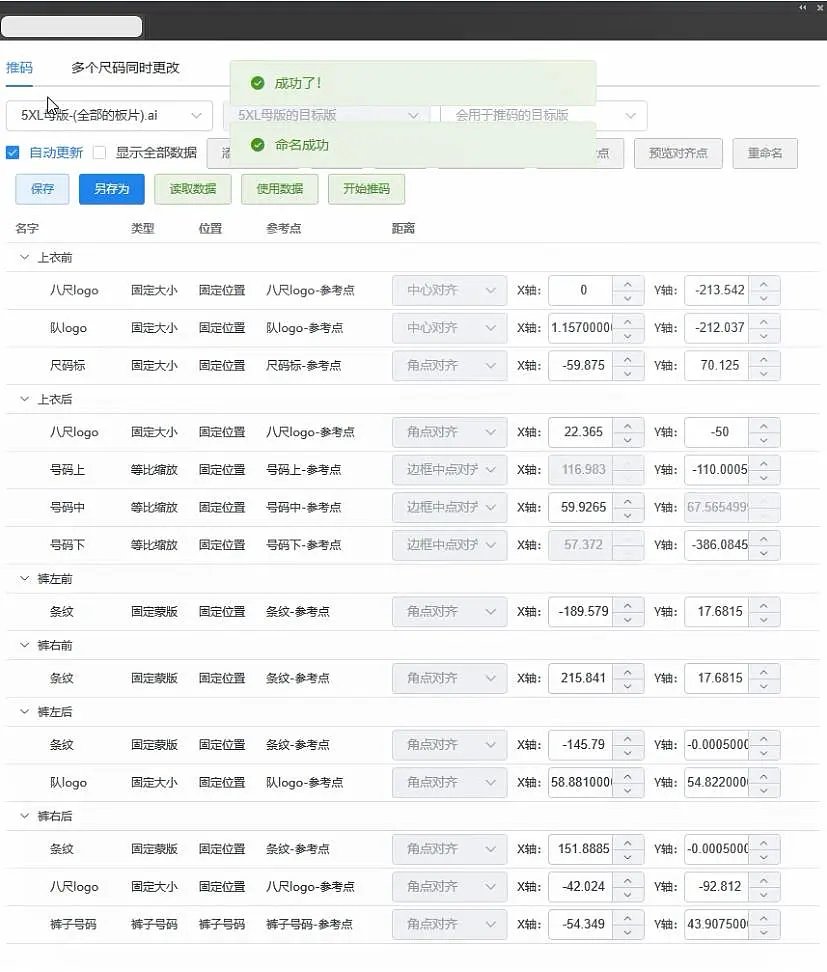827x972 pixels.
Task: Increase X-axis value for 号码中 row
Action: pyautogui.click(x=627, y=501)
